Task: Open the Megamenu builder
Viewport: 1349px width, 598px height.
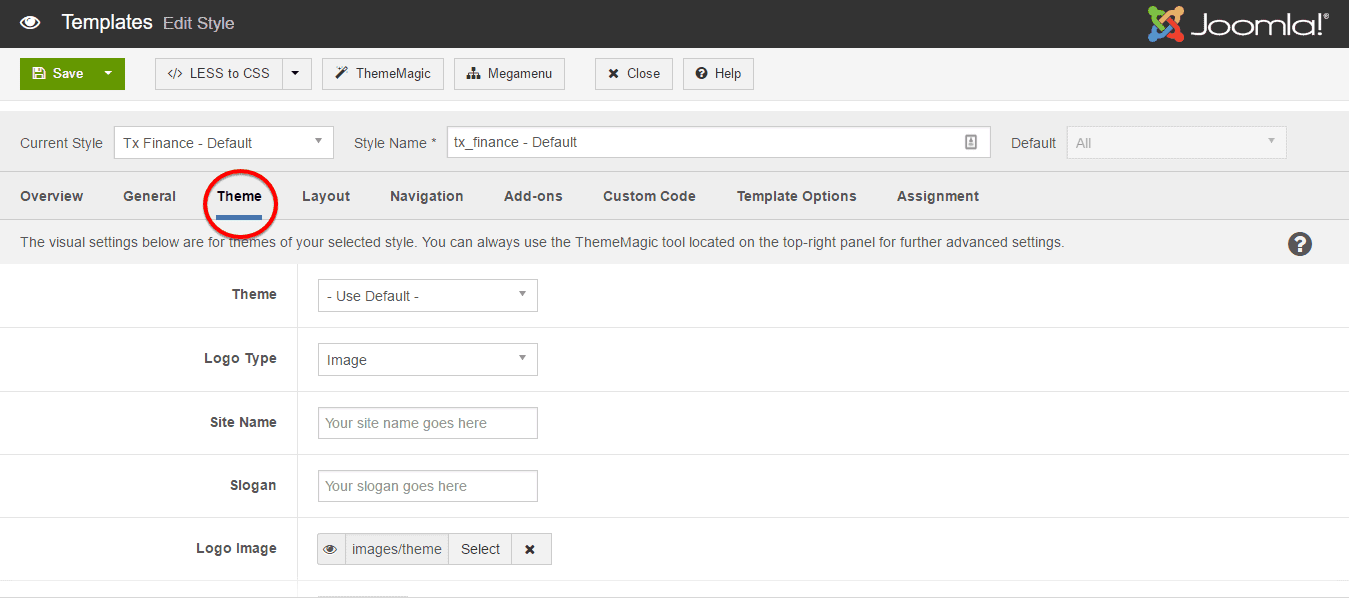Action: [509, 74]
